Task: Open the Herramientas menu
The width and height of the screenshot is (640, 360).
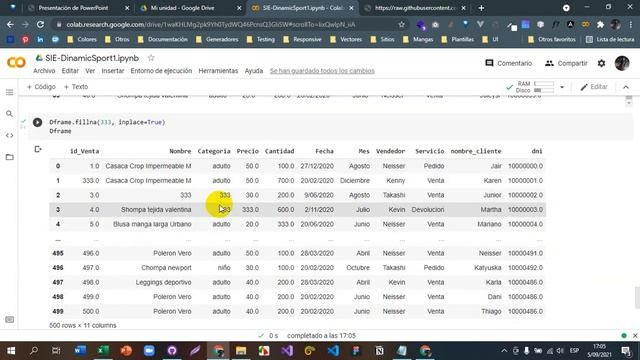Action: point(218,71)
